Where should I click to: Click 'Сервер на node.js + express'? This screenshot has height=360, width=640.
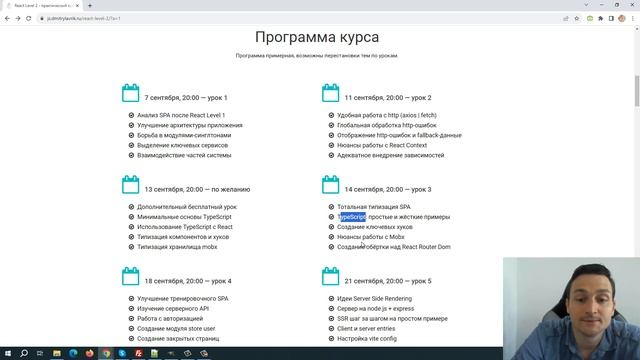point(376,309)
